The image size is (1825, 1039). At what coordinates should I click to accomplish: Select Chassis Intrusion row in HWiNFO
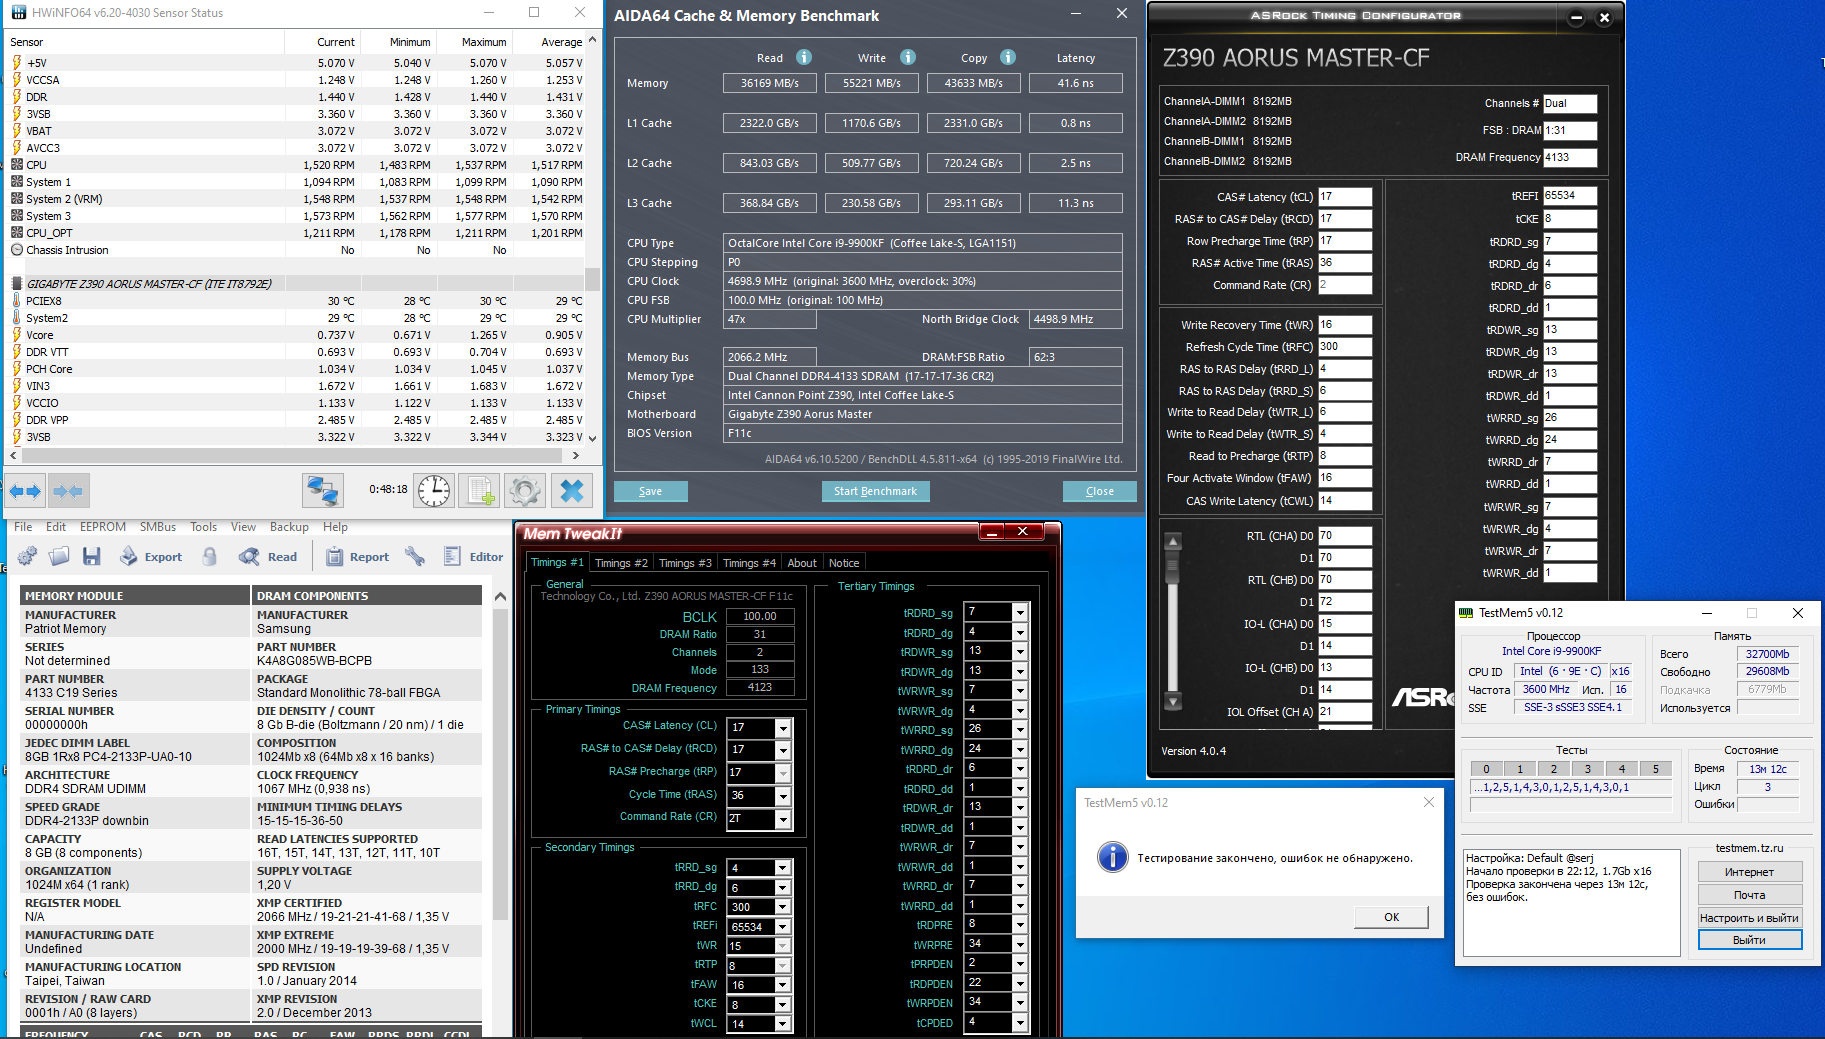(x=296, y=250)
